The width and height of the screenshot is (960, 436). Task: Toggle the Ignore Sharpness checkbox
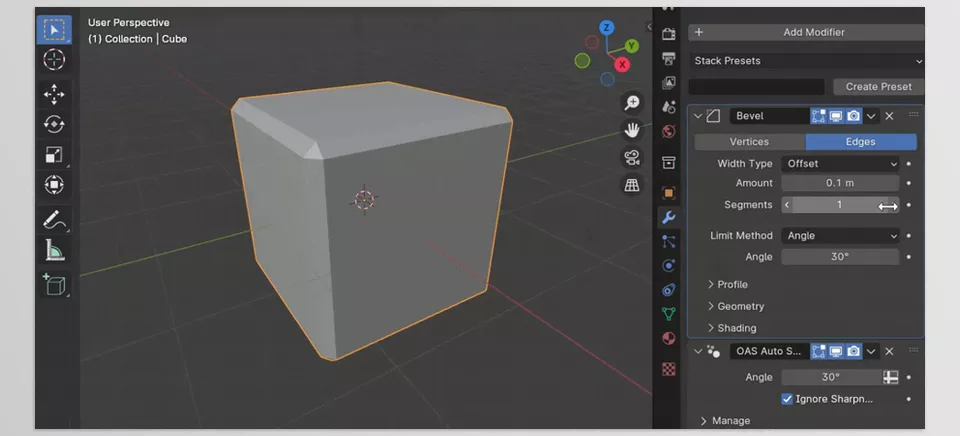(787, 399)
